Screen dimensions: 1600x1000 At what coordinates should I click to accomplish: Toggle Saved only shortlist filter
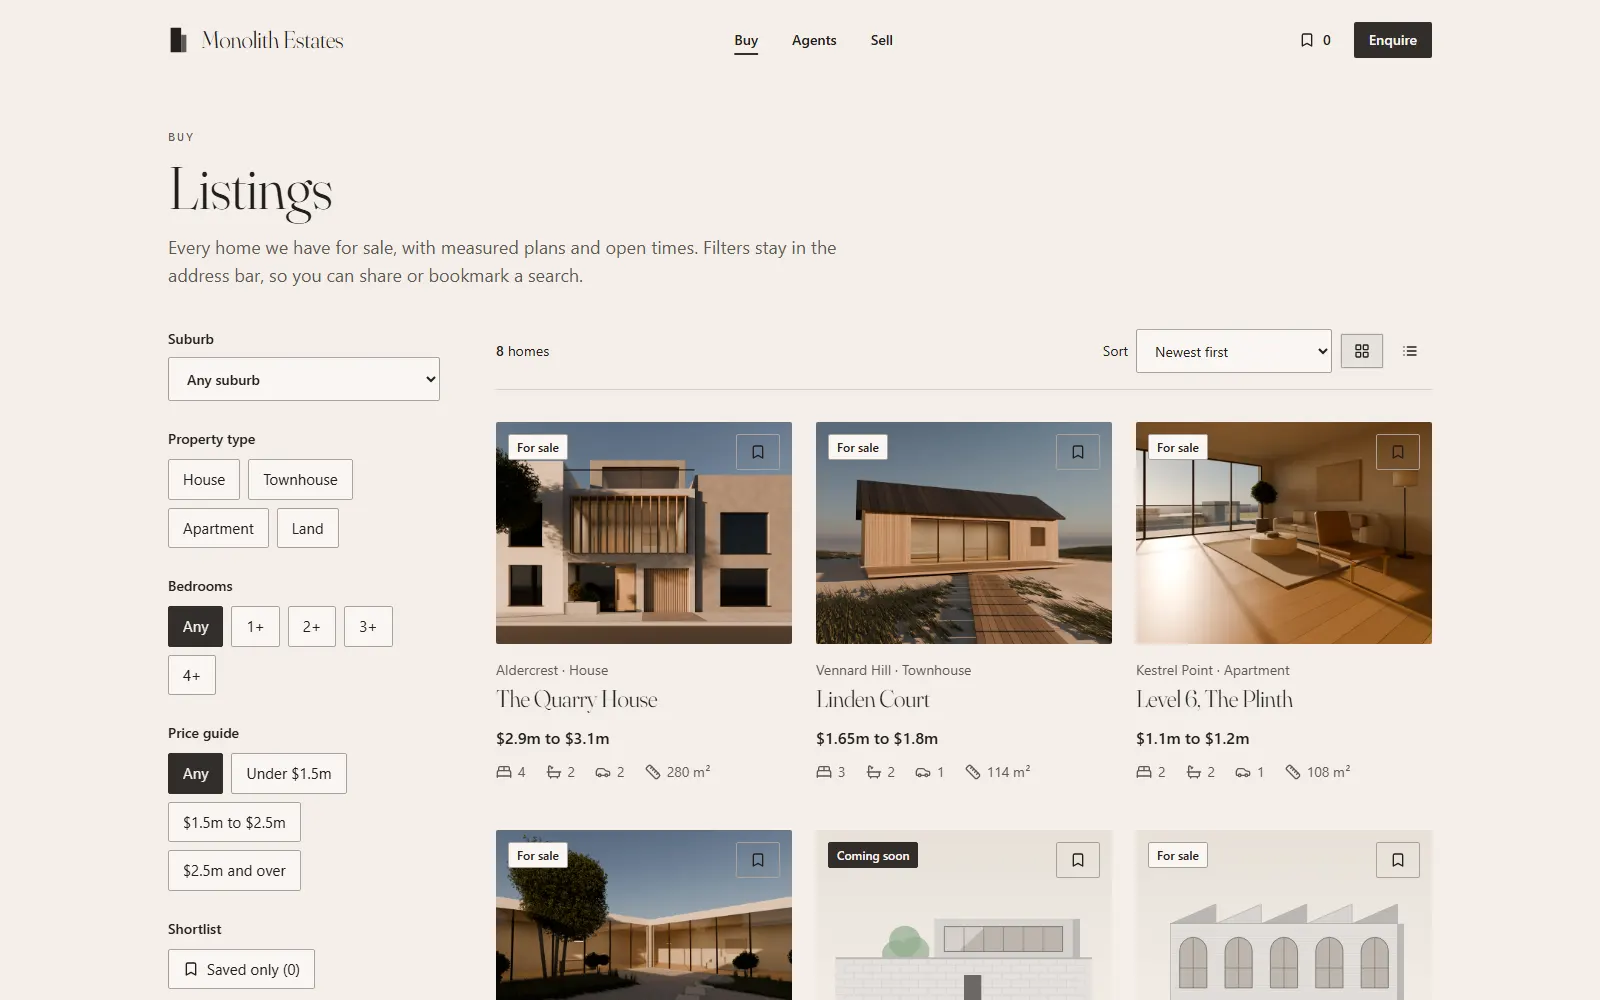point(241,969)
